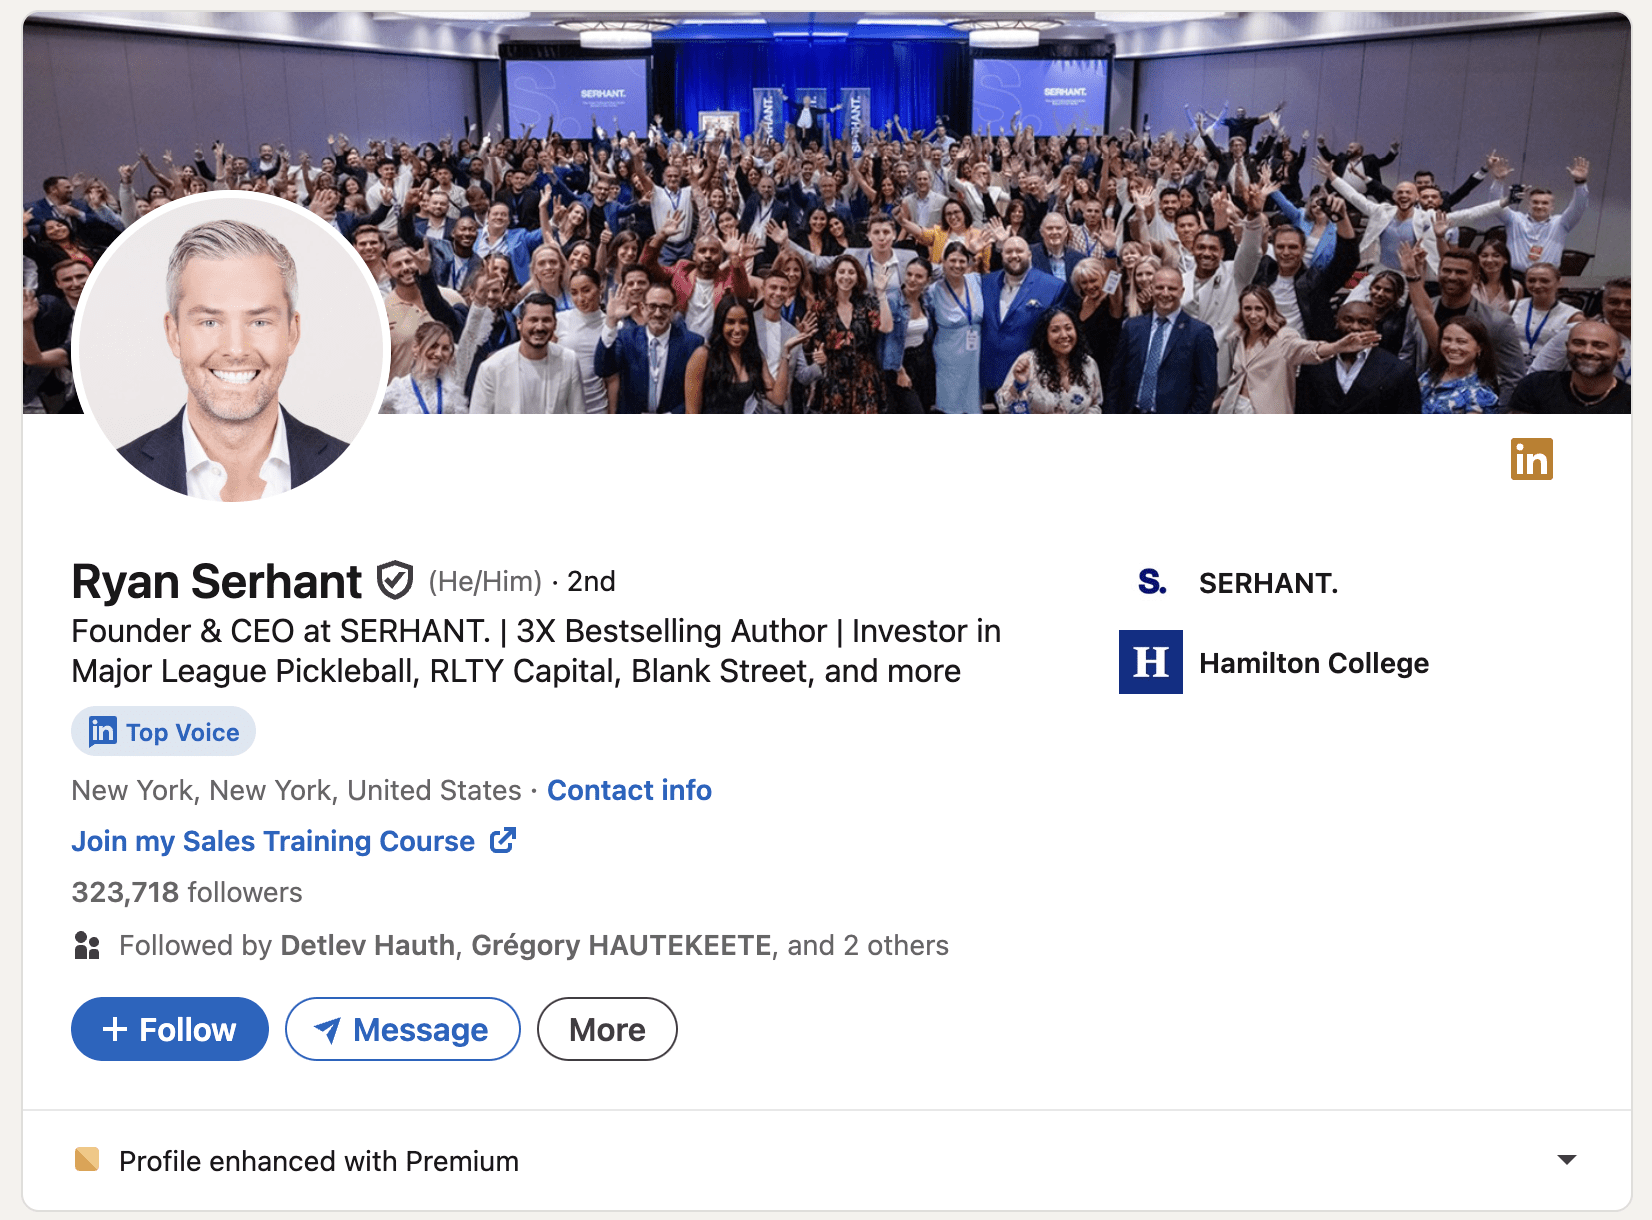Viewport: 1652px width, 1220px height.
Task: Click the gold Premium chip icon
Action: (x=87, y=1160)
